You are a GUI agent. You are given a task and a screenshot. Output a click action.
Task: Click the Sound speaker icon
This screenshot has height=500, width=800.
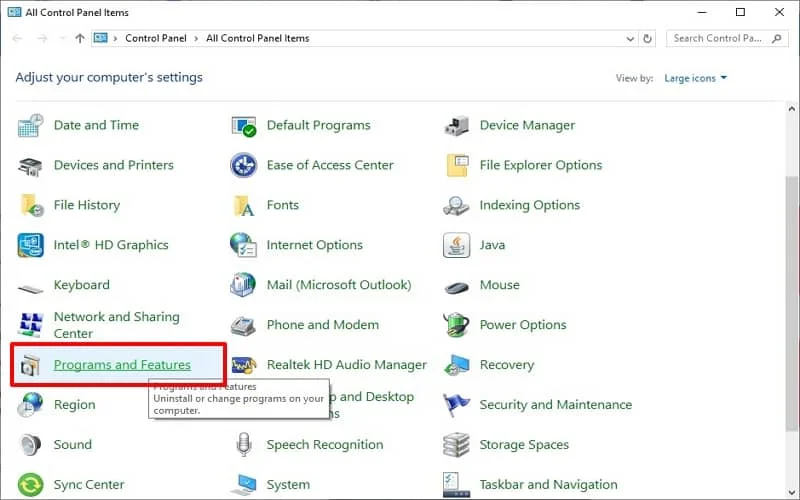click(x=31, y=445)
